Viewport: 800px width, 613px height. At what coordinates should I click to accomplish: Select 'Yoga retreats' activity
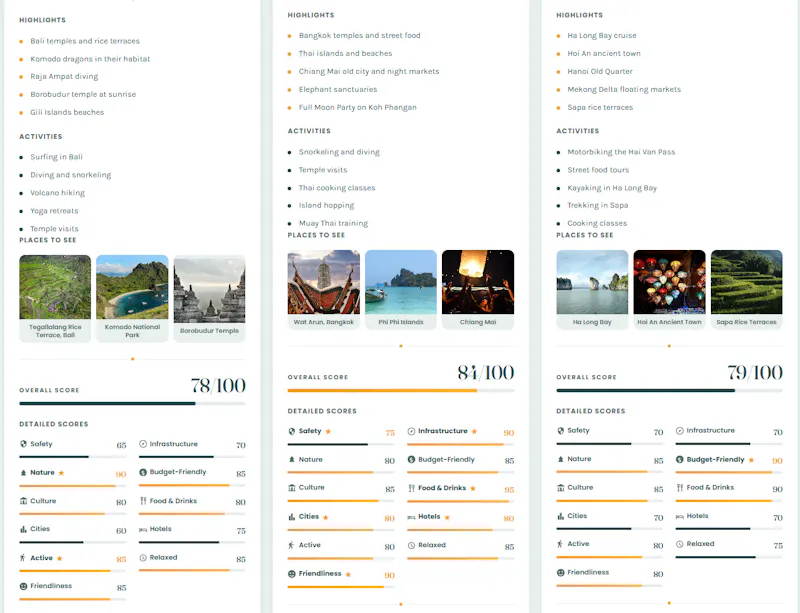tap(54, 211)
